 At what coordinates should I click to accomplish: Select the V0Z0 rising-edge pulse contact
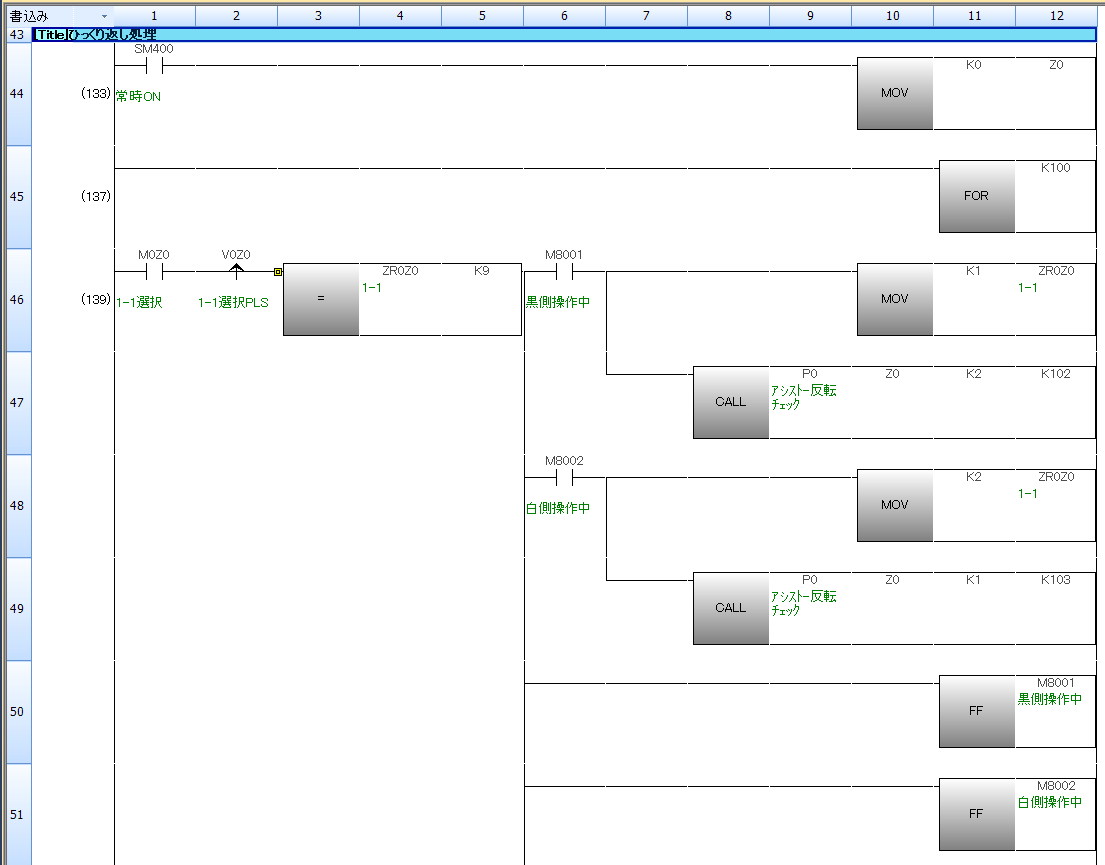[236, 271]
